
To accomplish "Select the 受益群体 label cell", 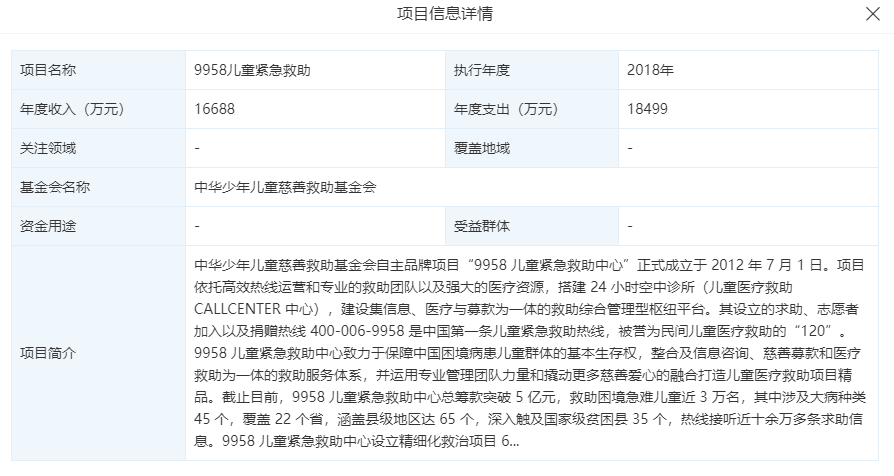I will coord(531,226).
